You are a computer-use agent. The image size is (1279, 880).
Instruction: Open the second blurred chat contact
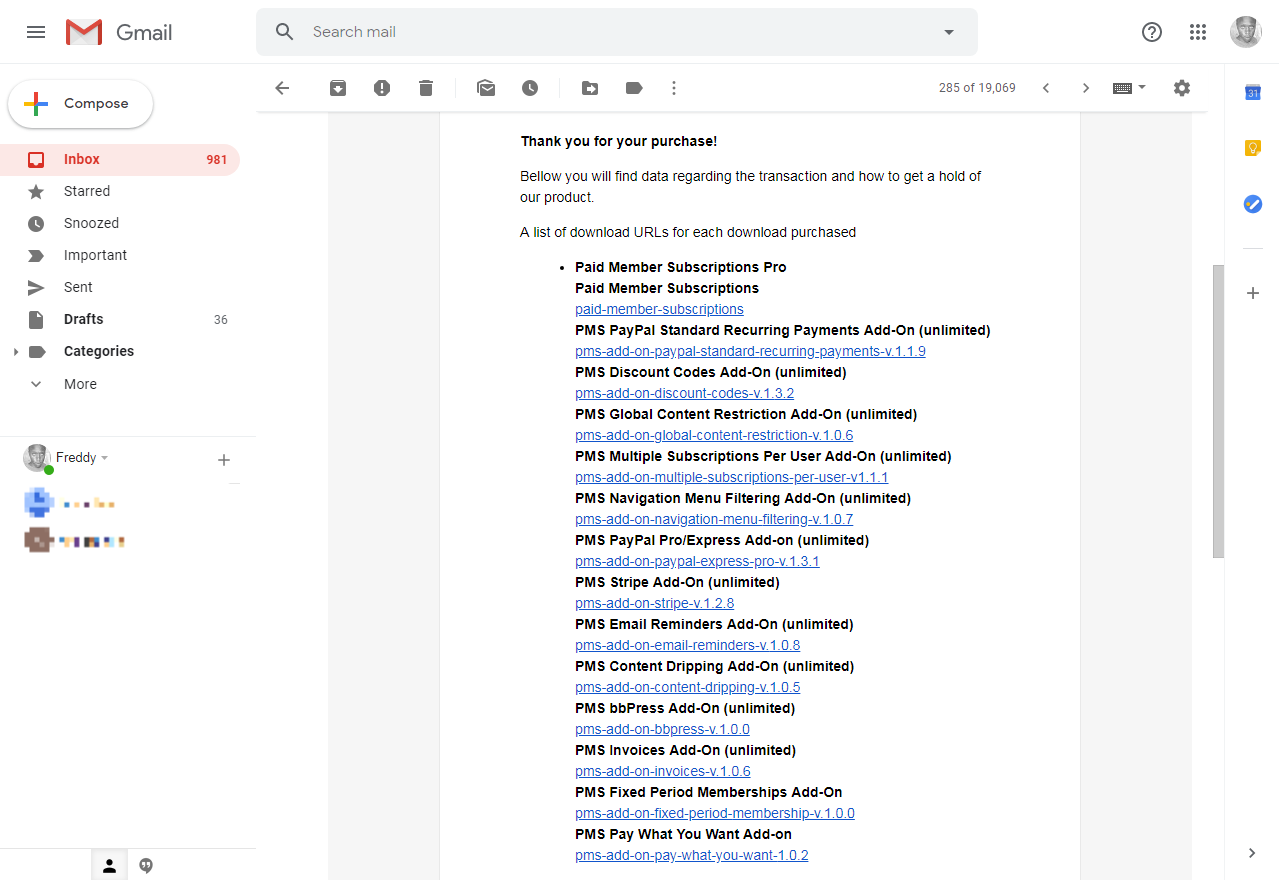(74, 541)
